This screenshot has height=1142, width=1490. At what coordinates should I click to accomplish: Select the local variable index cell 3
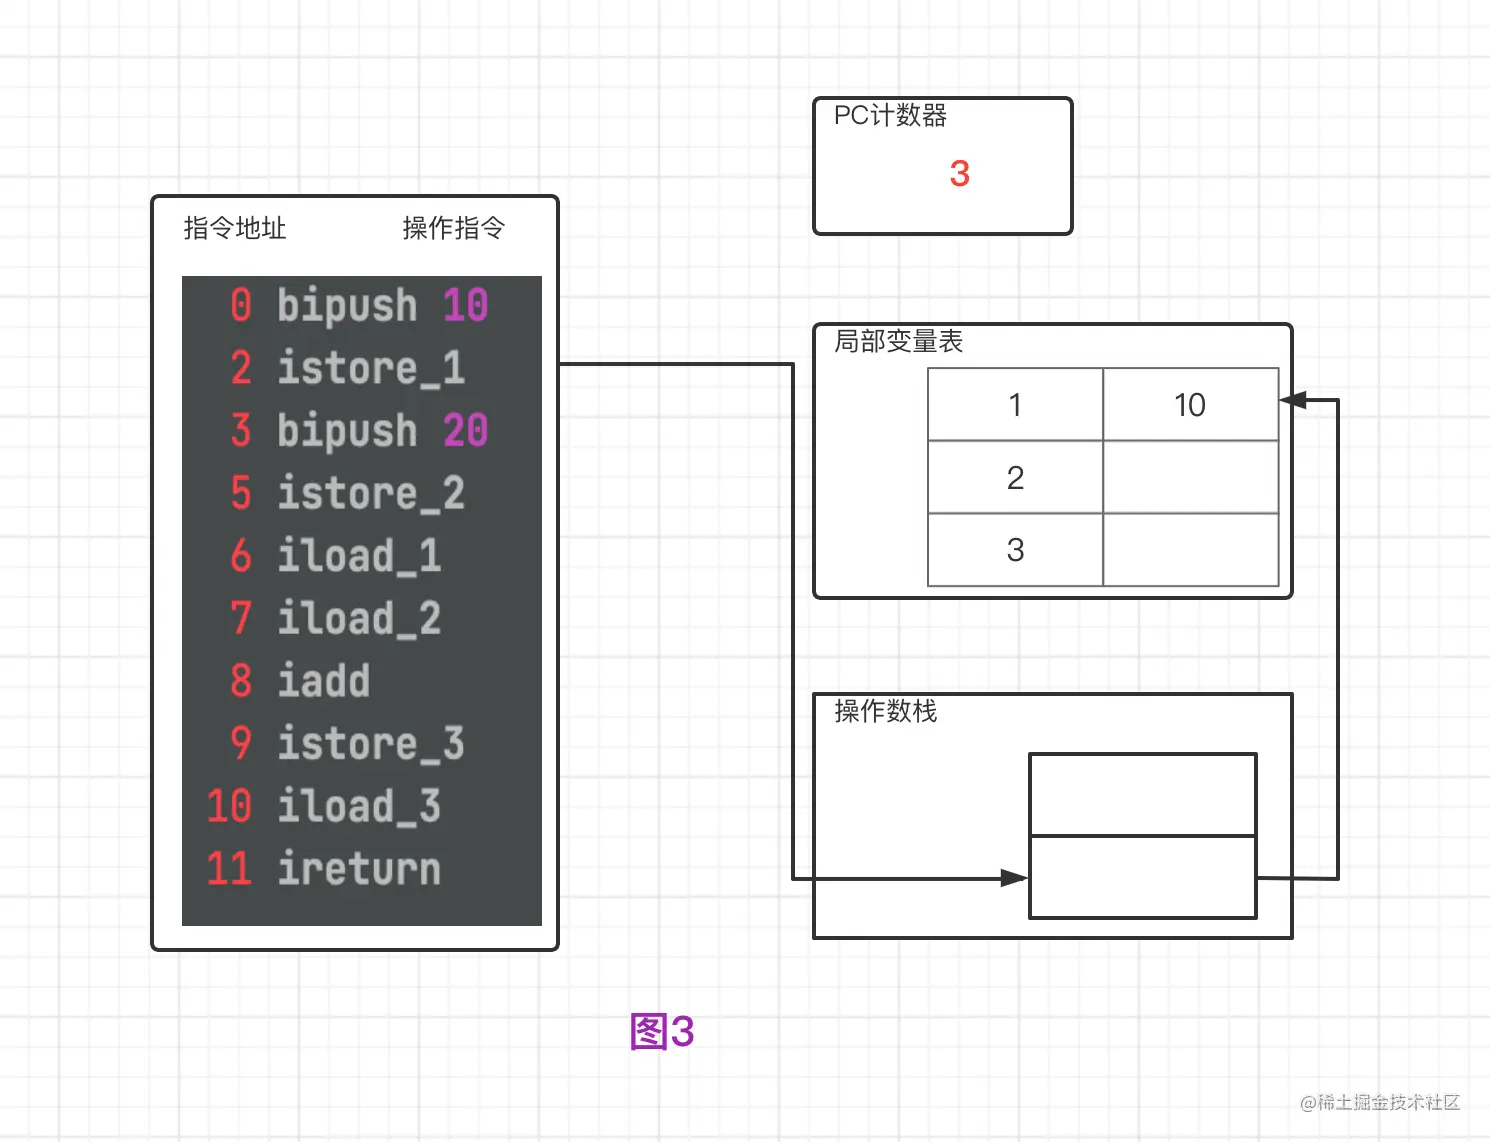pos(1015,550)
